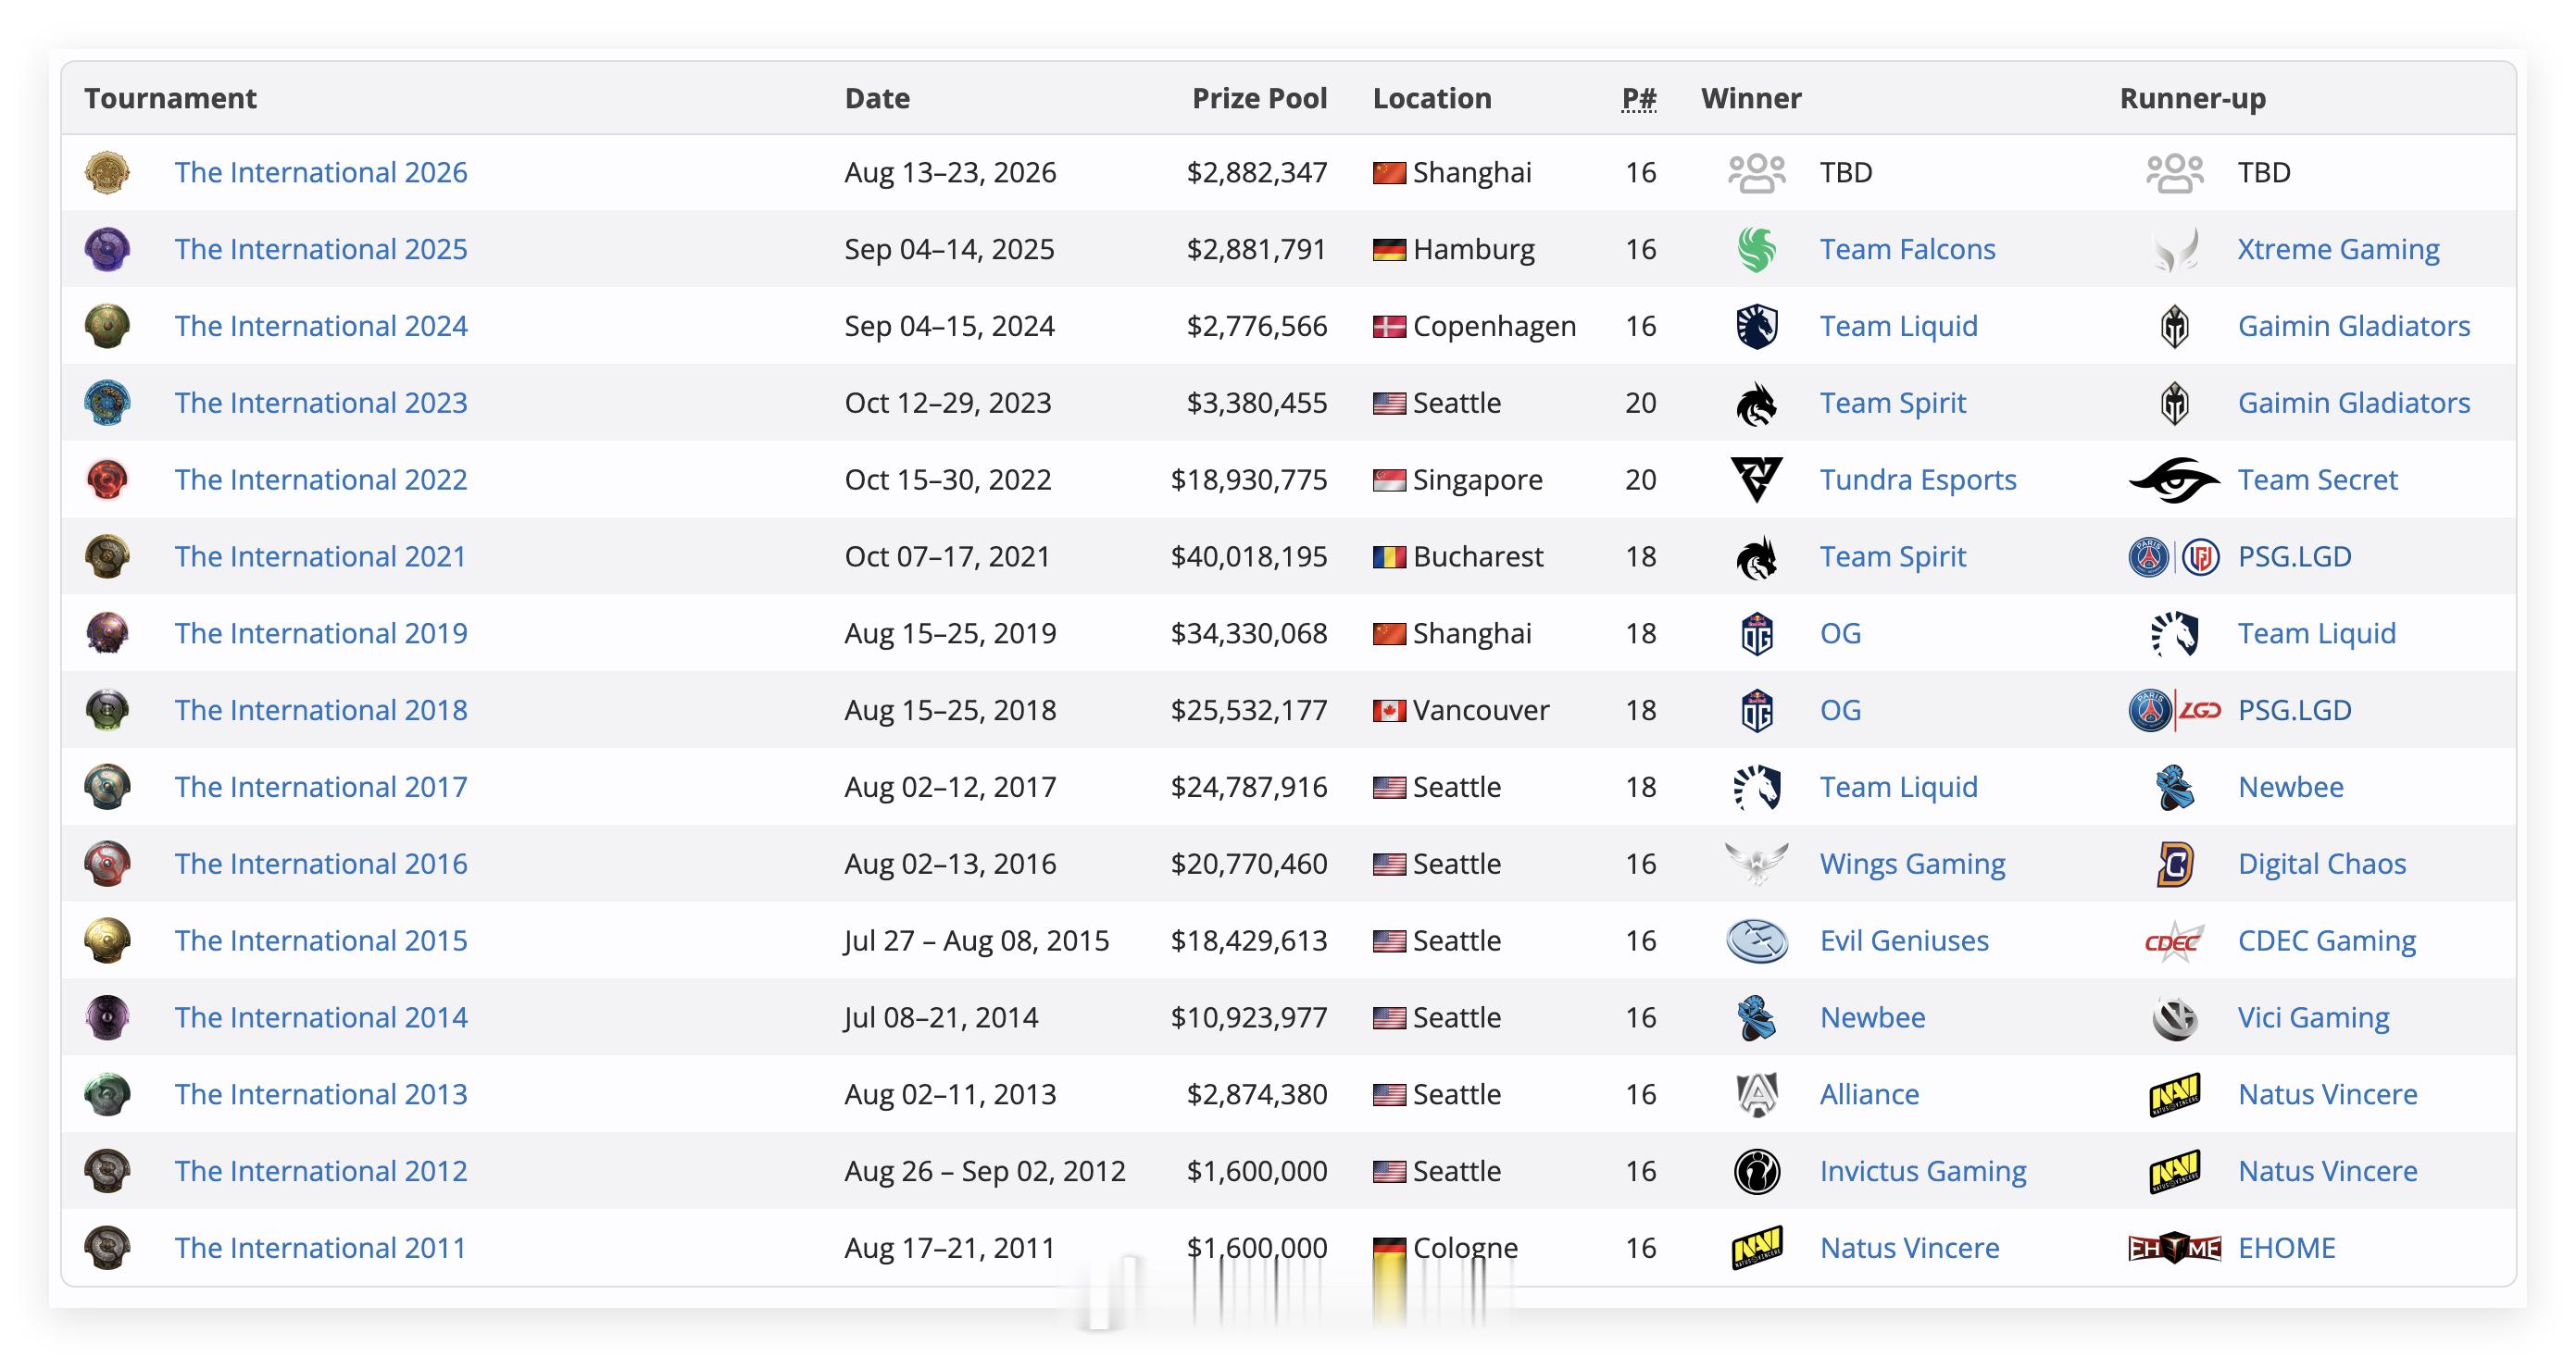The height and width of the screenshot is (1357, 2576).
Task: Follow the EHOME runner-up link
Action: (x=2286, y=1248)
